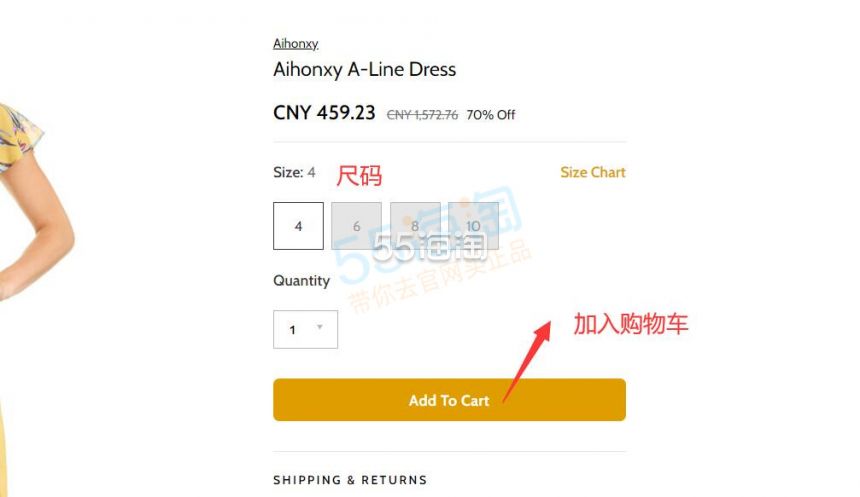Open the Aihonxy brand link
860x497 pixels.
[x=296, y=43]
